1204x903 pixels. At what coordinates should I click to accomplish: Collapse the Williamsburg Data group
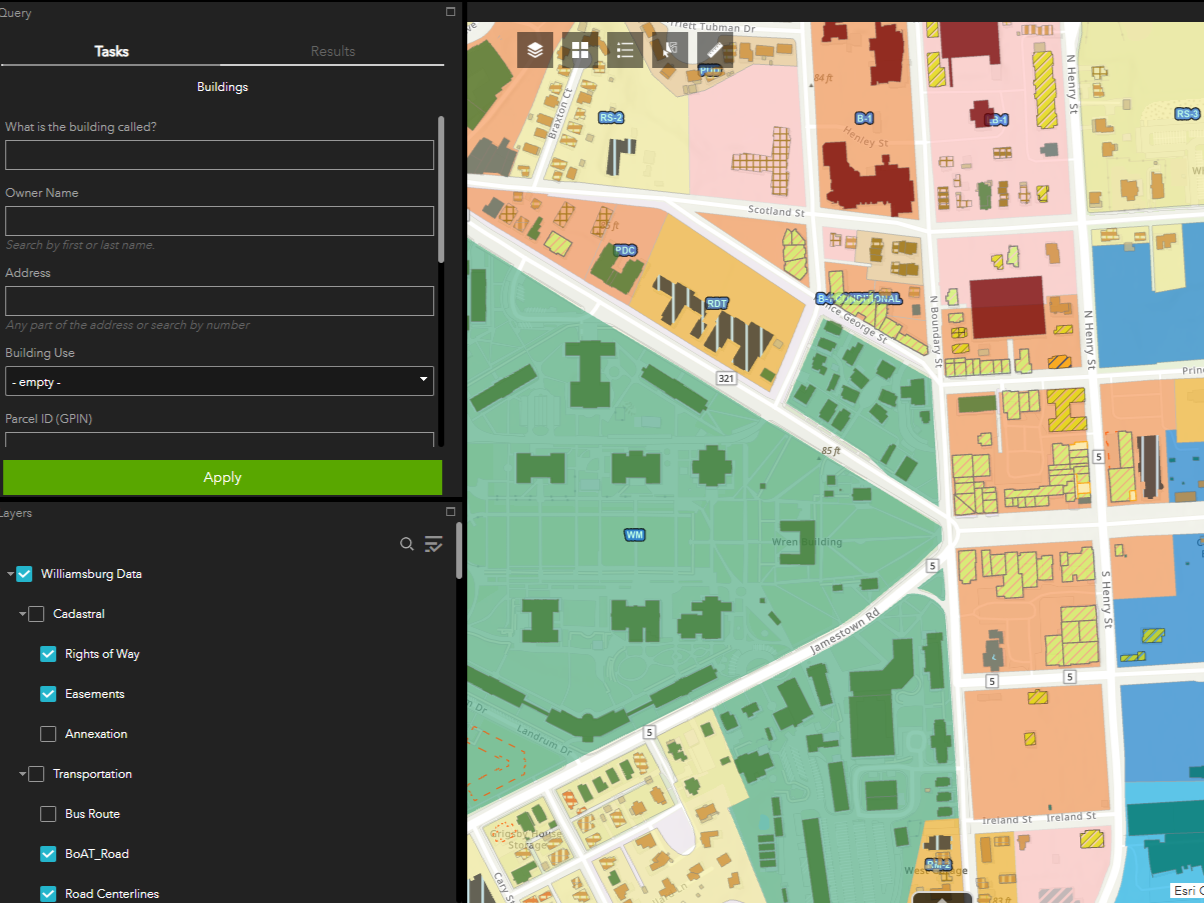tap(10, 575)
